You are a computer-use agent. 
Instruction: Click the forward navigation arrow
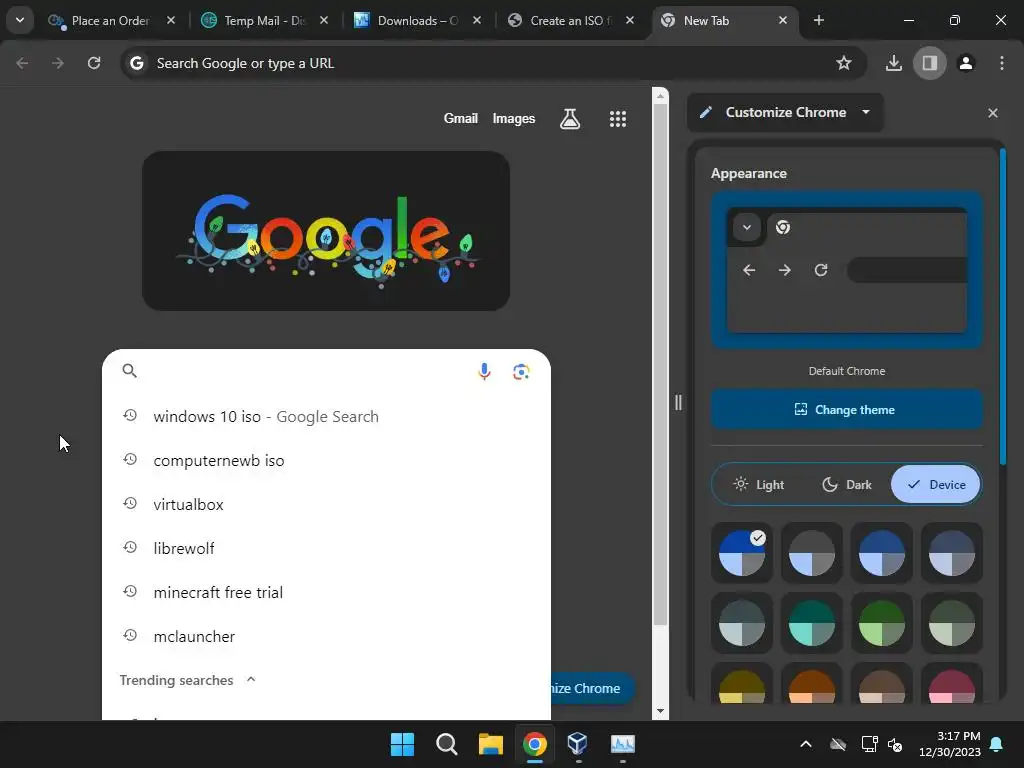(58, 63)
